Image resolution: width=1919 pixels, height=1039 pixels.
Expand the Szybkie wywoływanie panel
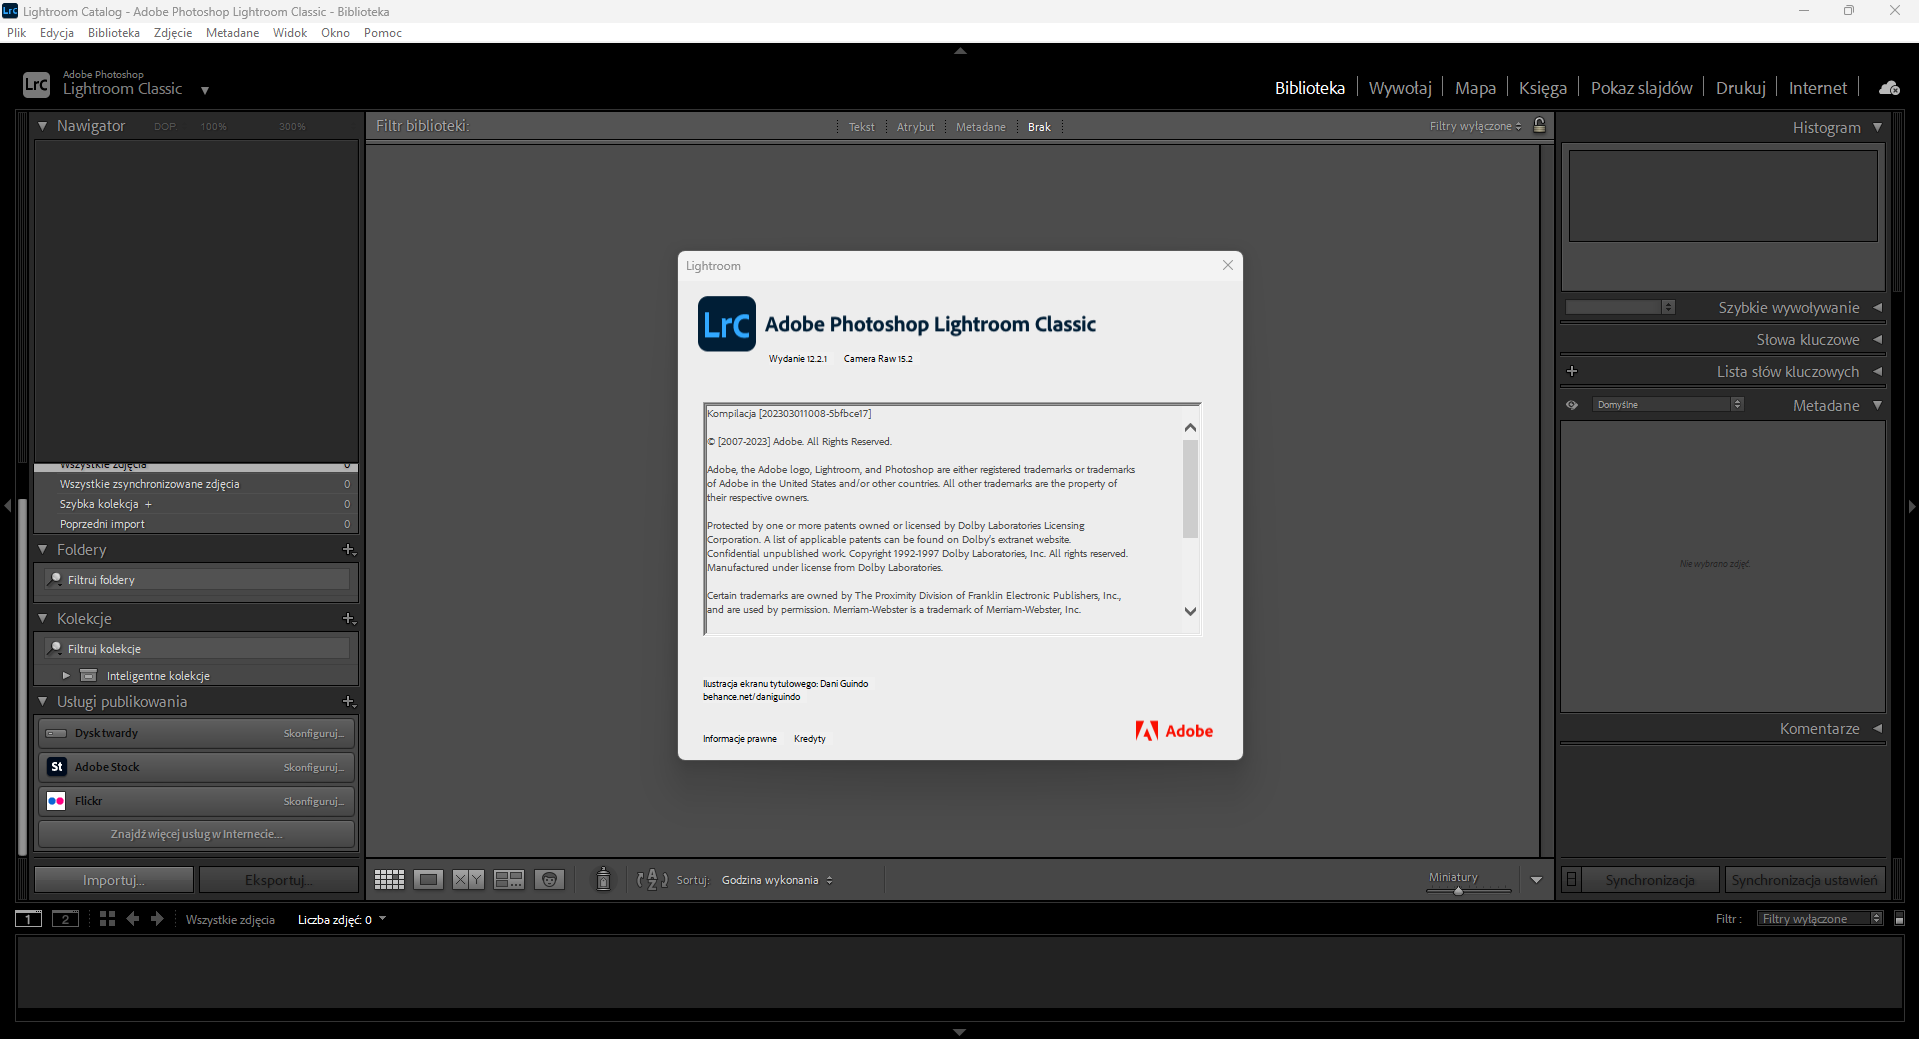[x=1877, y=308]
